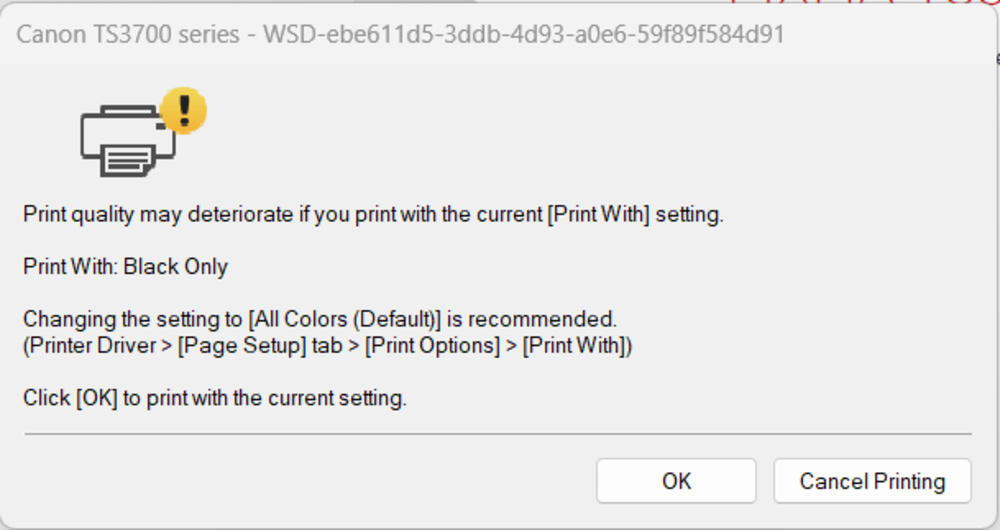
Task: Click the "Print With:" label before Black Only
Action: click(x=70, y=267)
